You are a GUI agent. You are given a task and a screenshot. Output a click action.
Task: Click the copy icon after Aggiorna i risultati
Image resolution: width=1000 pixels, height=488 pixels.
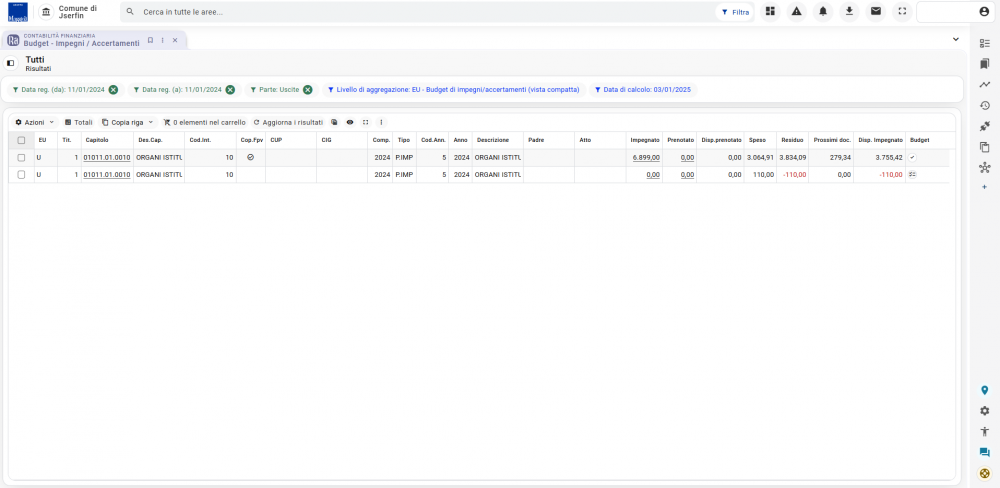point(334,122)
